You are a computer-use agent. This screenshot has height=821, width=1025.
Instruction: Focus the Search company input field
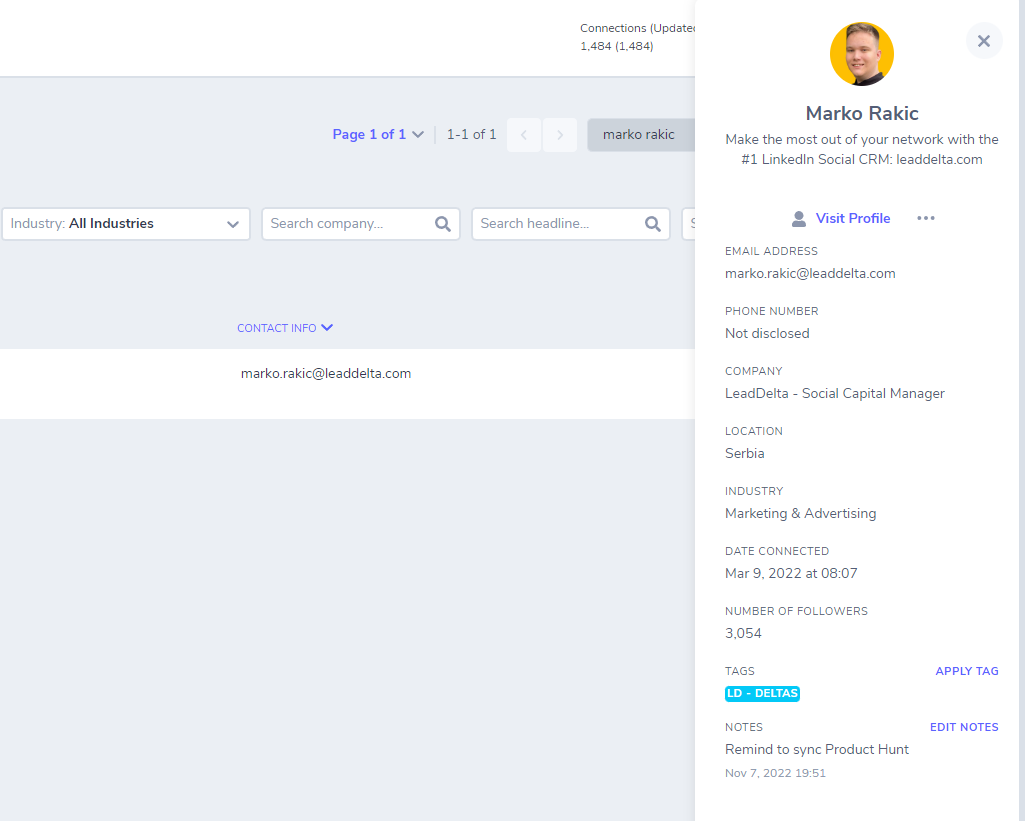coord(361,224)
